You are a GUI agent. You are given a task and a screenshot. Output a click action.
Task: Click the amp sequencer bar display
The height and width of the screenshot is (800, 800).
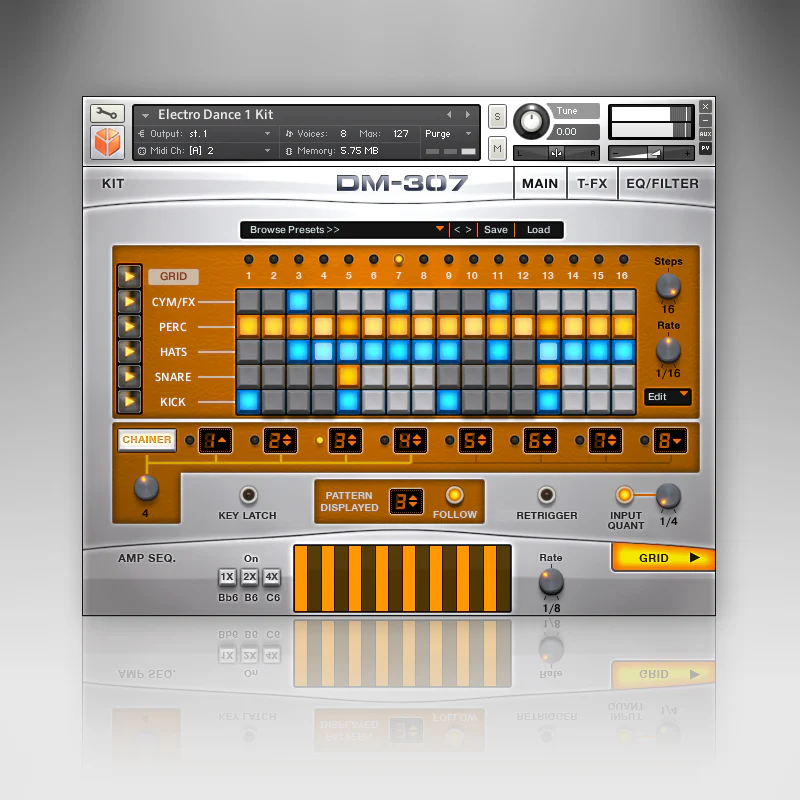pos(403,578)
